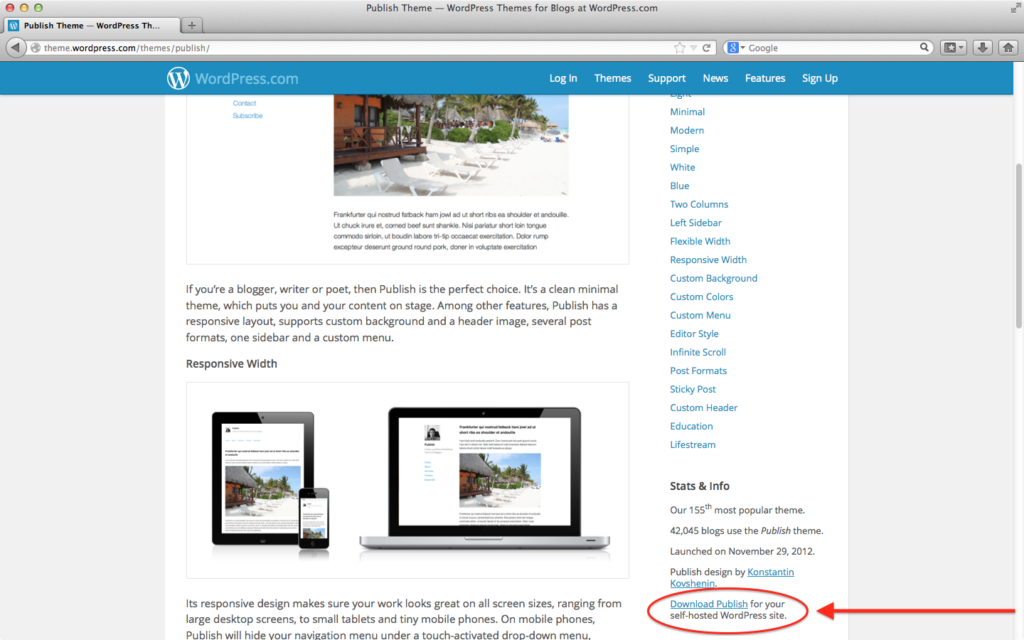
Task: Click the 'Our 155th most popular theme' text
Action: click(737, 509)
